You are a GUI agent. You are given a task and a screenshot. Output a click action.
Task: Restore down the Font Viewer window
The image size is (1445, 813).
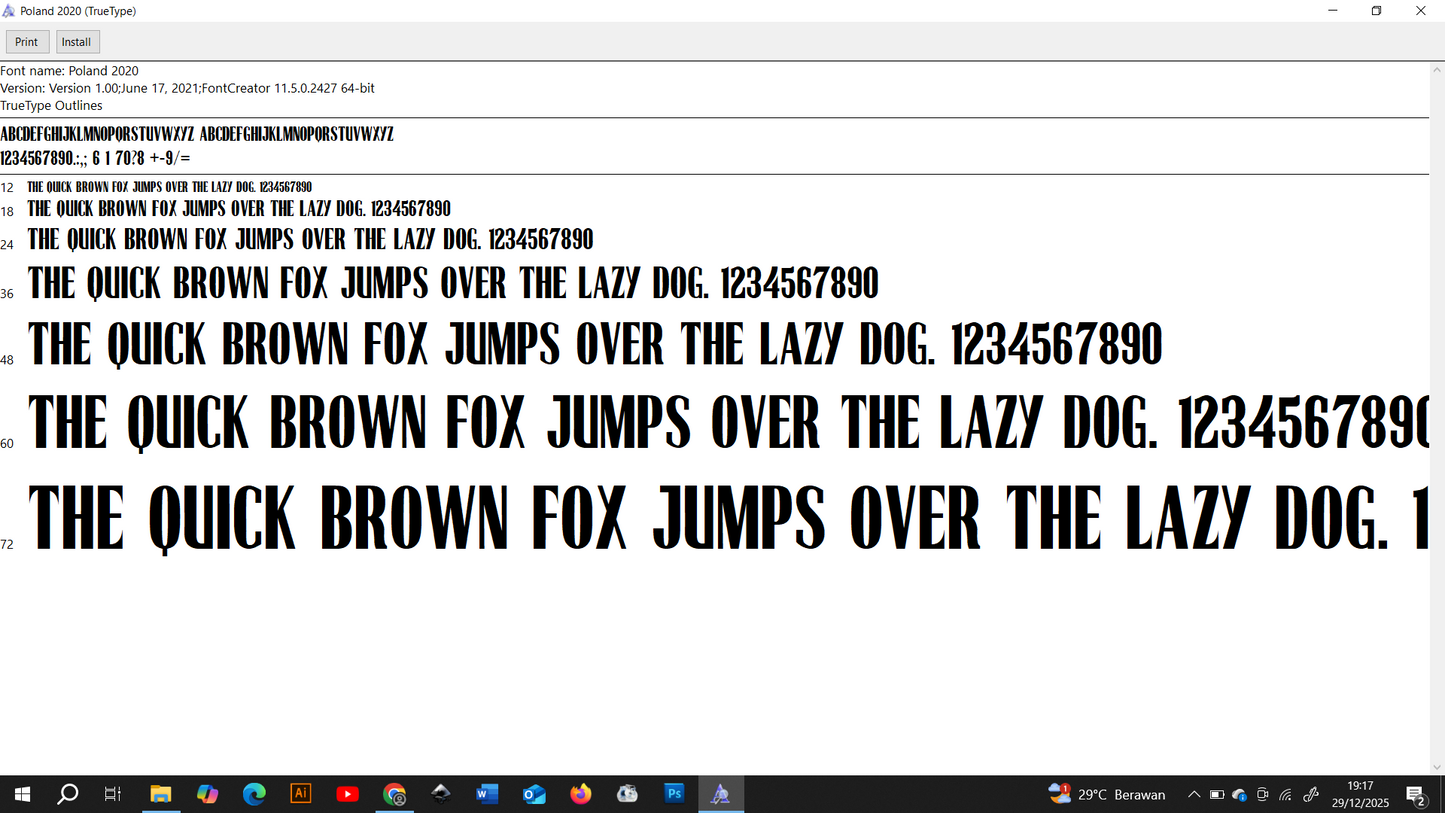(x=1376, y=11)
